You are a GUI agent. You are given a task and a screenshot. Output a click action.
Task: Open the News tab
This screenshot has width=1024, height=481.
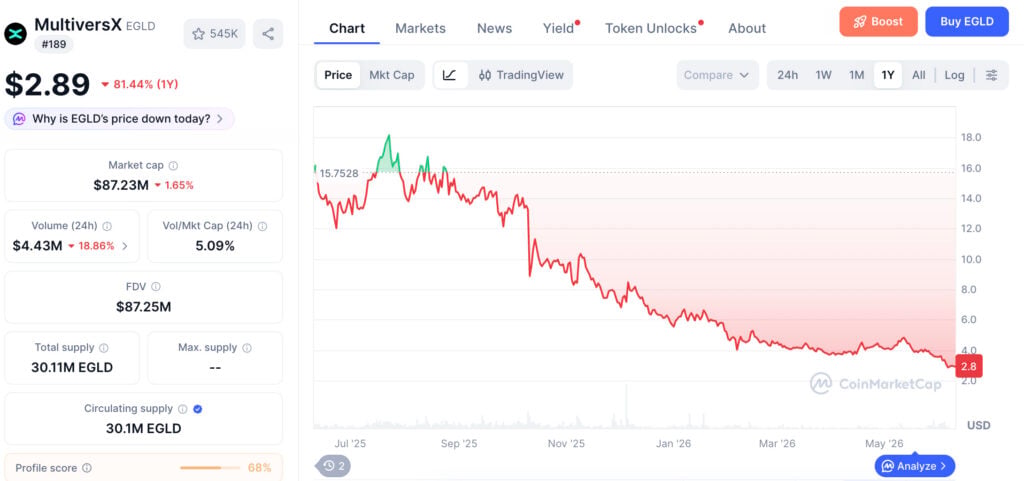(494, 29)
